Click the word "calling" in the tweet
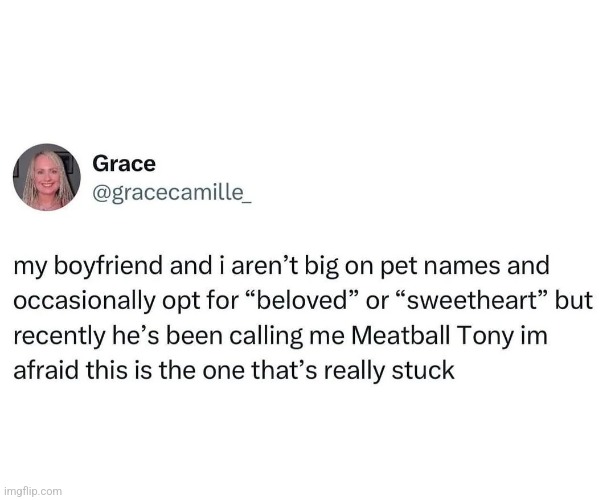This screenshot has height=500, width=615. pyautogui.click(x=266, y=337)
